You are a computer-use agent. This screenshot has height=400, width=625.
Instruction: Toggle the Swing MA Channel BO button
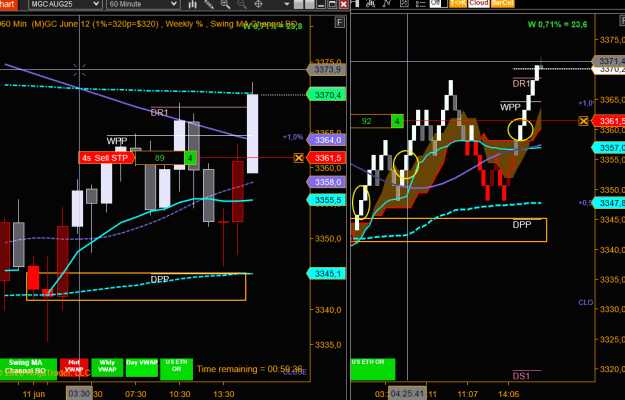[28, 369]
